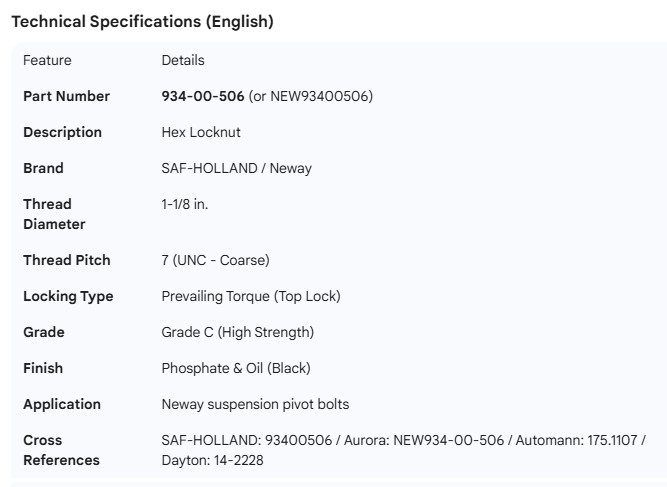The height and width of the screenshot is (487, 667).
Task: Select the Grade C (High Strength) value
Action: pyautogui.click(x=237, y=332)
